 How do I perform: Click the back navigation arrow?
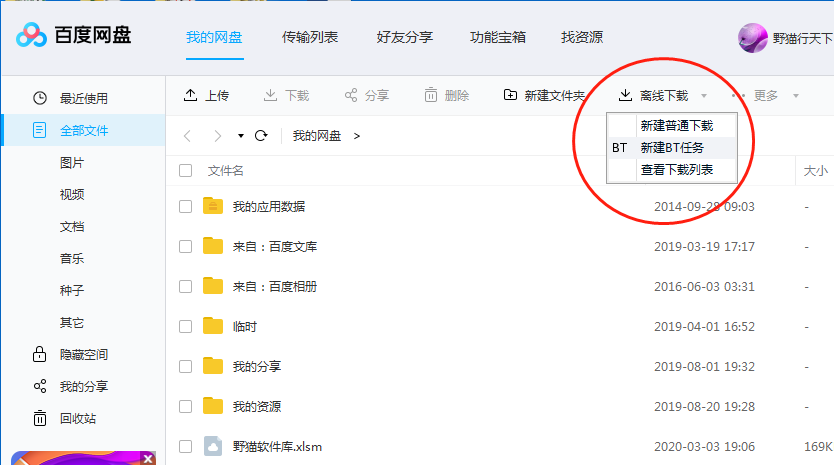[187, 136]
